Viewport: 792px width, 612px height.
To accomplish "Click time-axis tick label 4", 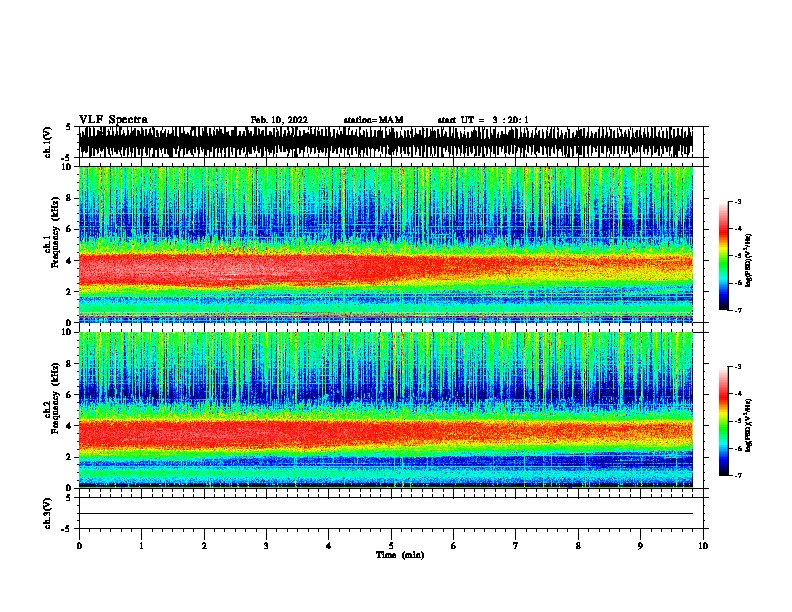I will point(329,545).
